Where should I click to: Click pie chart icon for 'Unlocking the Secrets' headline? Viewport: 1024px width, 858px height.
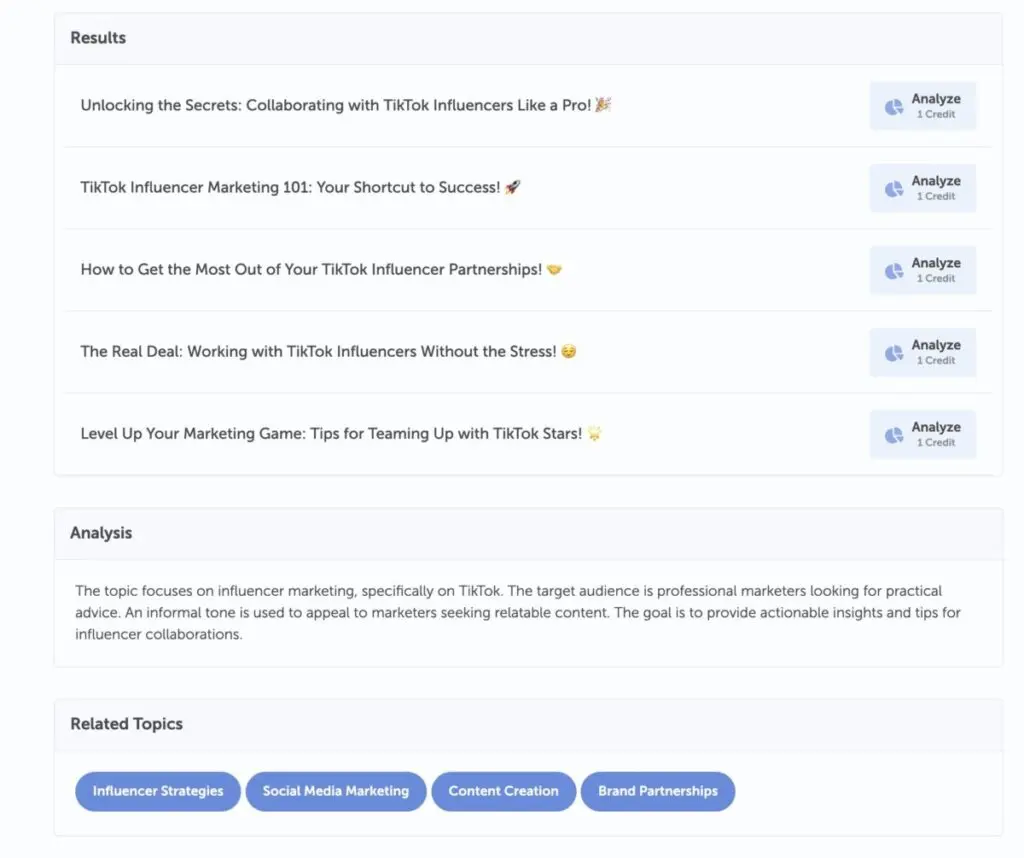point(893,107)
